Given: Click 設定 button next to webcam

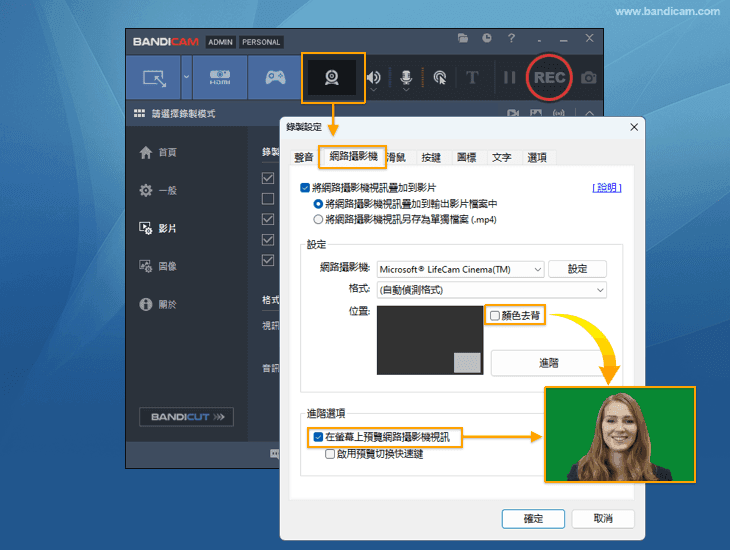Looking at the screenshot, I should point(577,269).
